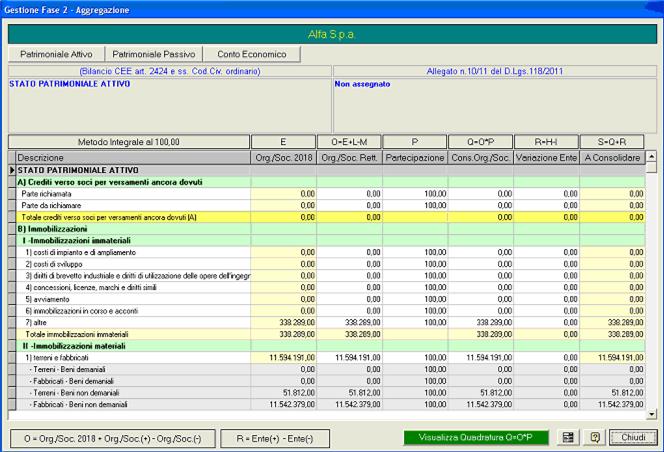Open the help question mark icon

coord(593,437)
